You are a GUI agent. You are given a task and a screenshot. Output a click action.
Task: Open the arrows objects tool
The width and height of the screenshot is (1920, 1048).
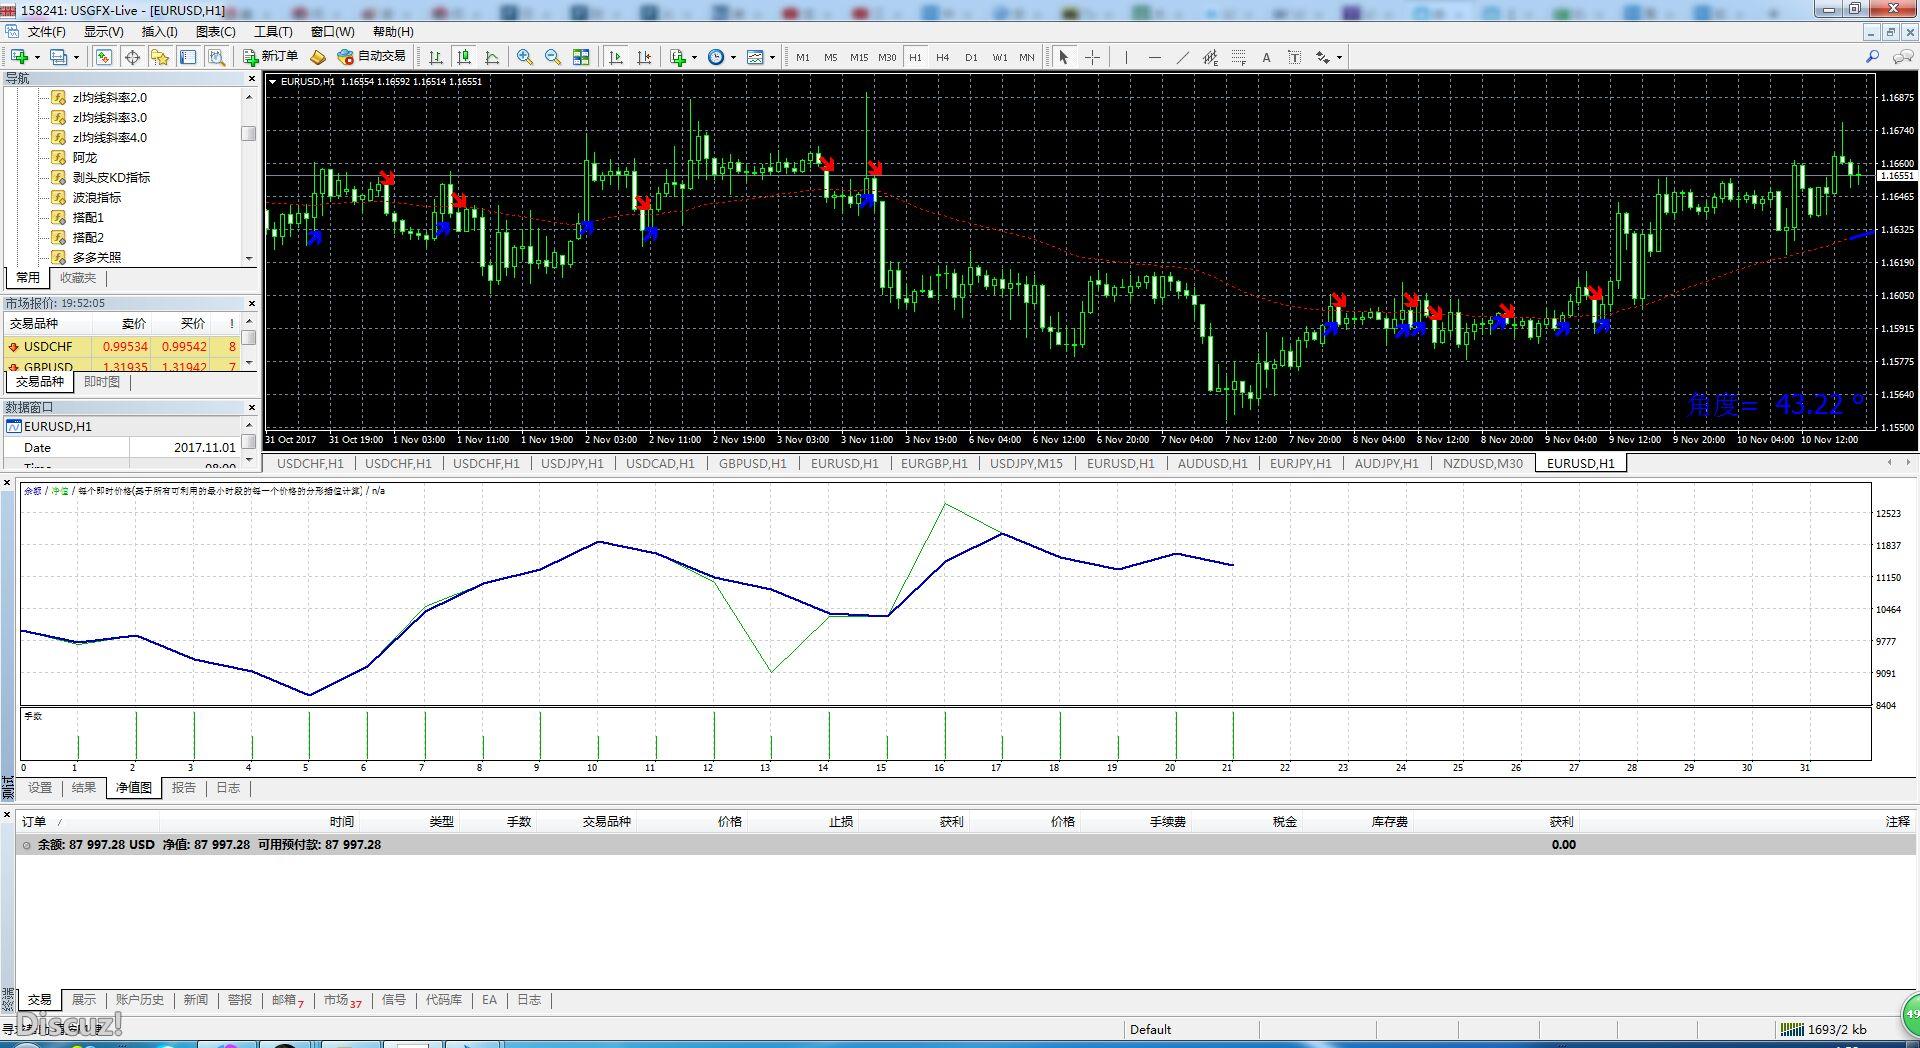(1323, 57)
